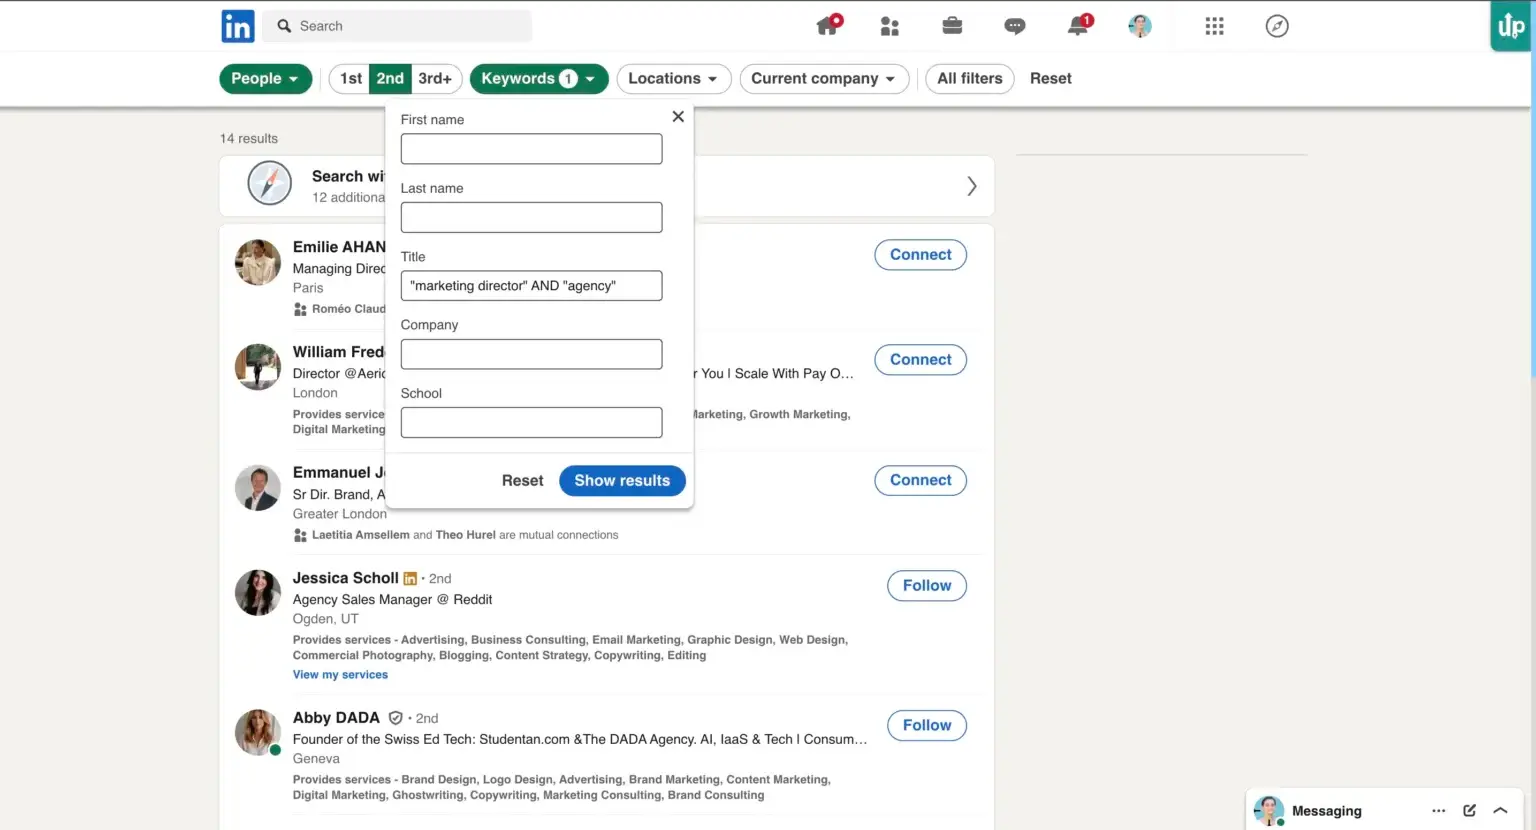This screenshot has width=1536, height=830.
Task: Click the top search box
Action: click(397, 26)
